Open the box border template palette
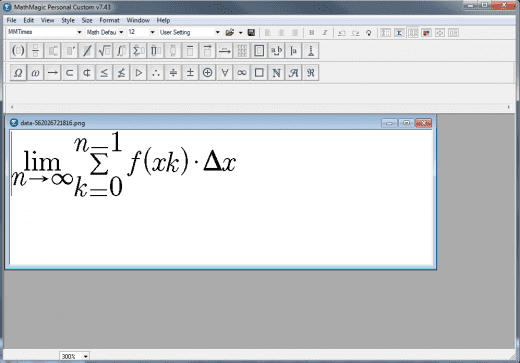Screen dimensions: 520x363 tap(259, 51)
